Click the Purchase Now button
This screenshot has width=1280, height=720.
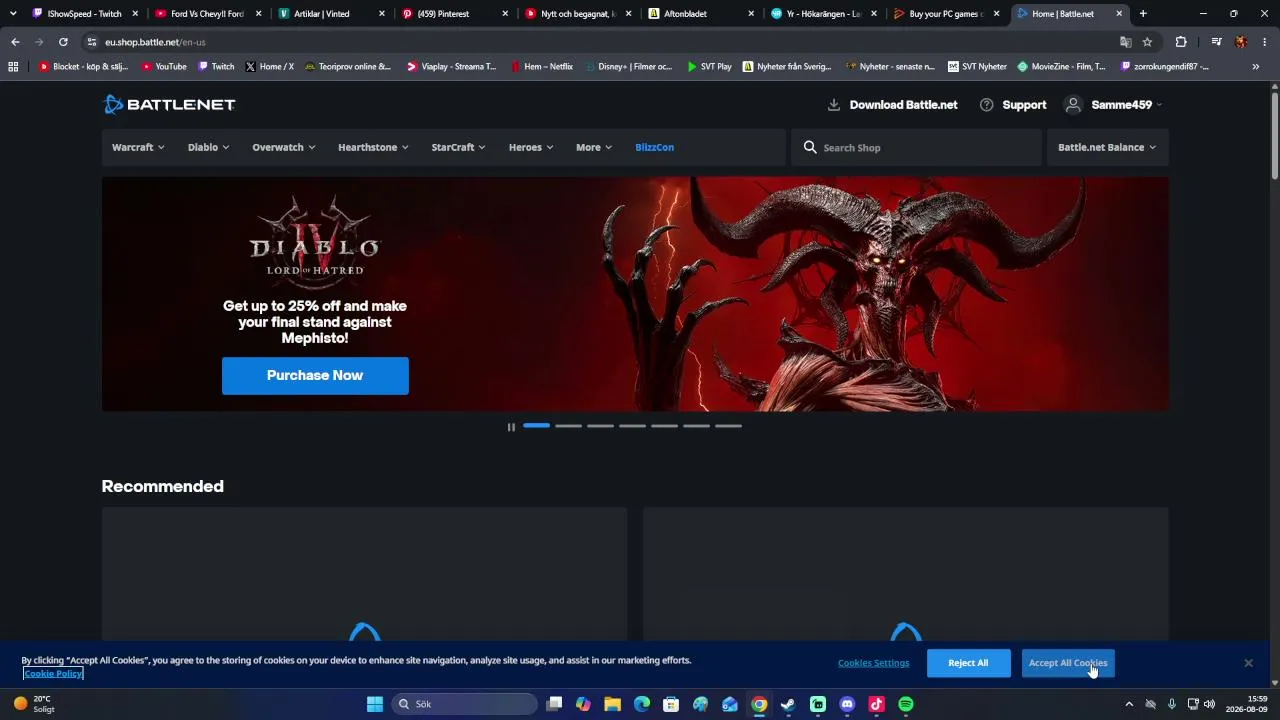click(x=315, y=375)
